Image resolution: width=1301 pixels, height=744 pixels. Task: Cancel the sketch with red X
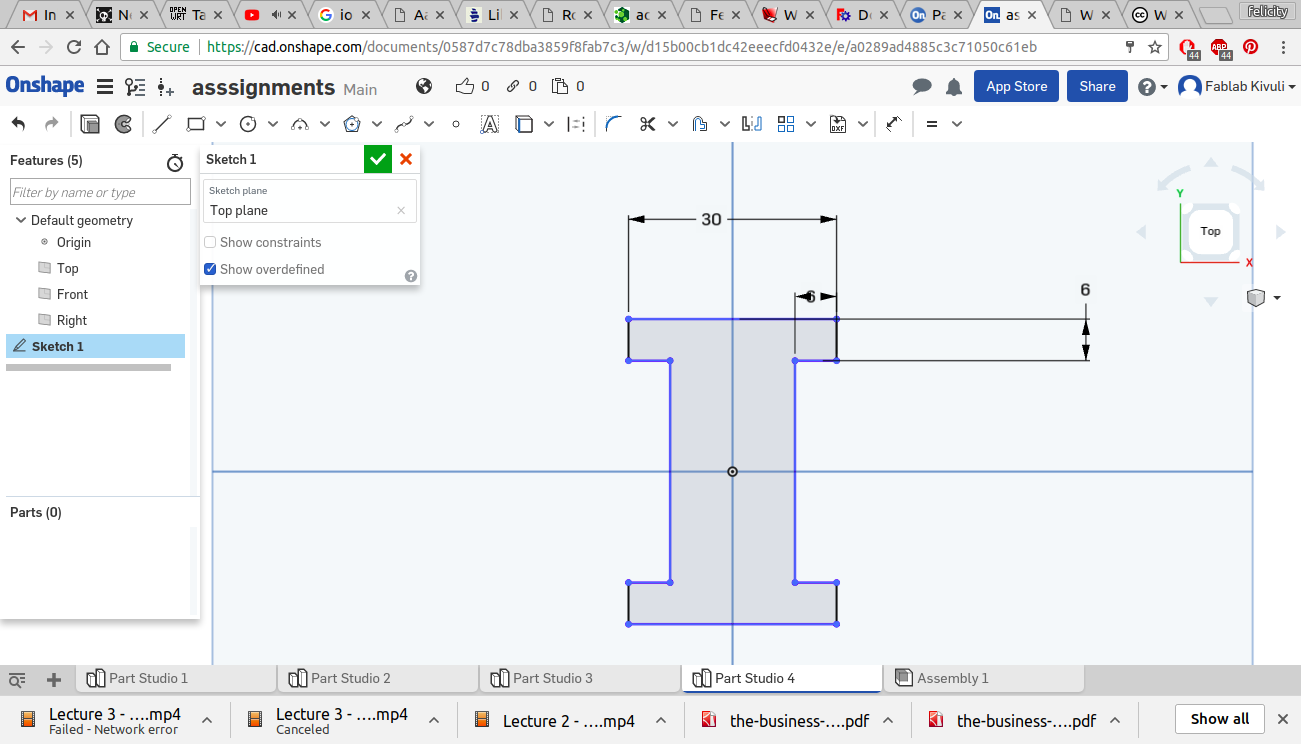406,159
